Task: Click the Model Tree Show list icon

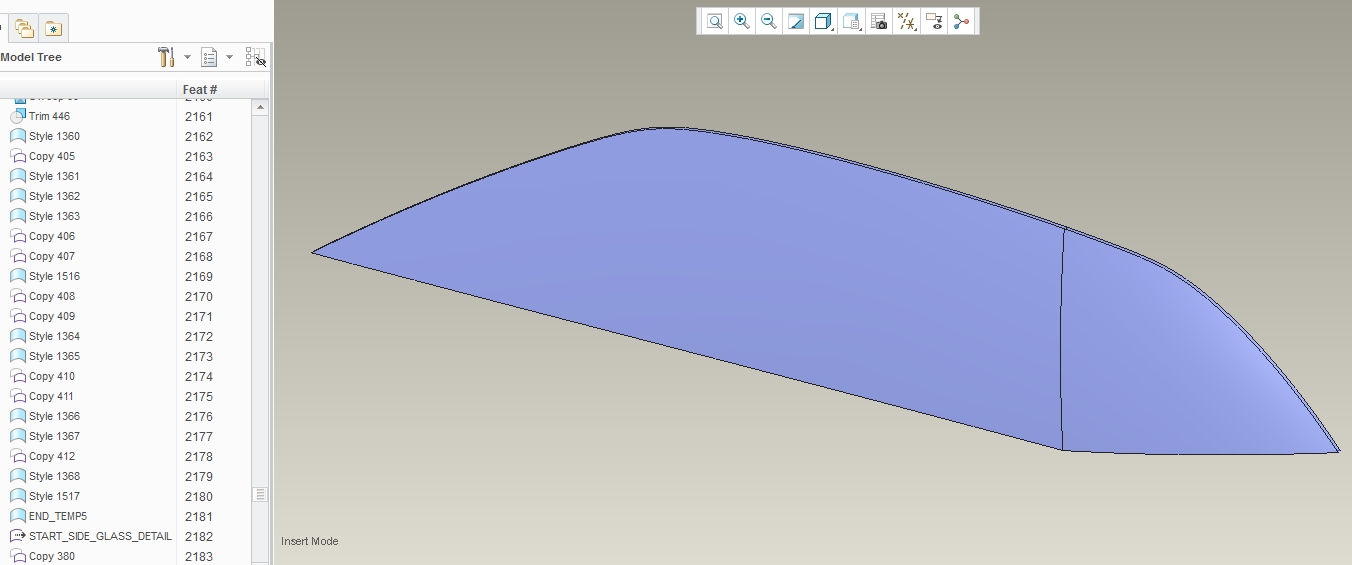Action: (209, 57)
